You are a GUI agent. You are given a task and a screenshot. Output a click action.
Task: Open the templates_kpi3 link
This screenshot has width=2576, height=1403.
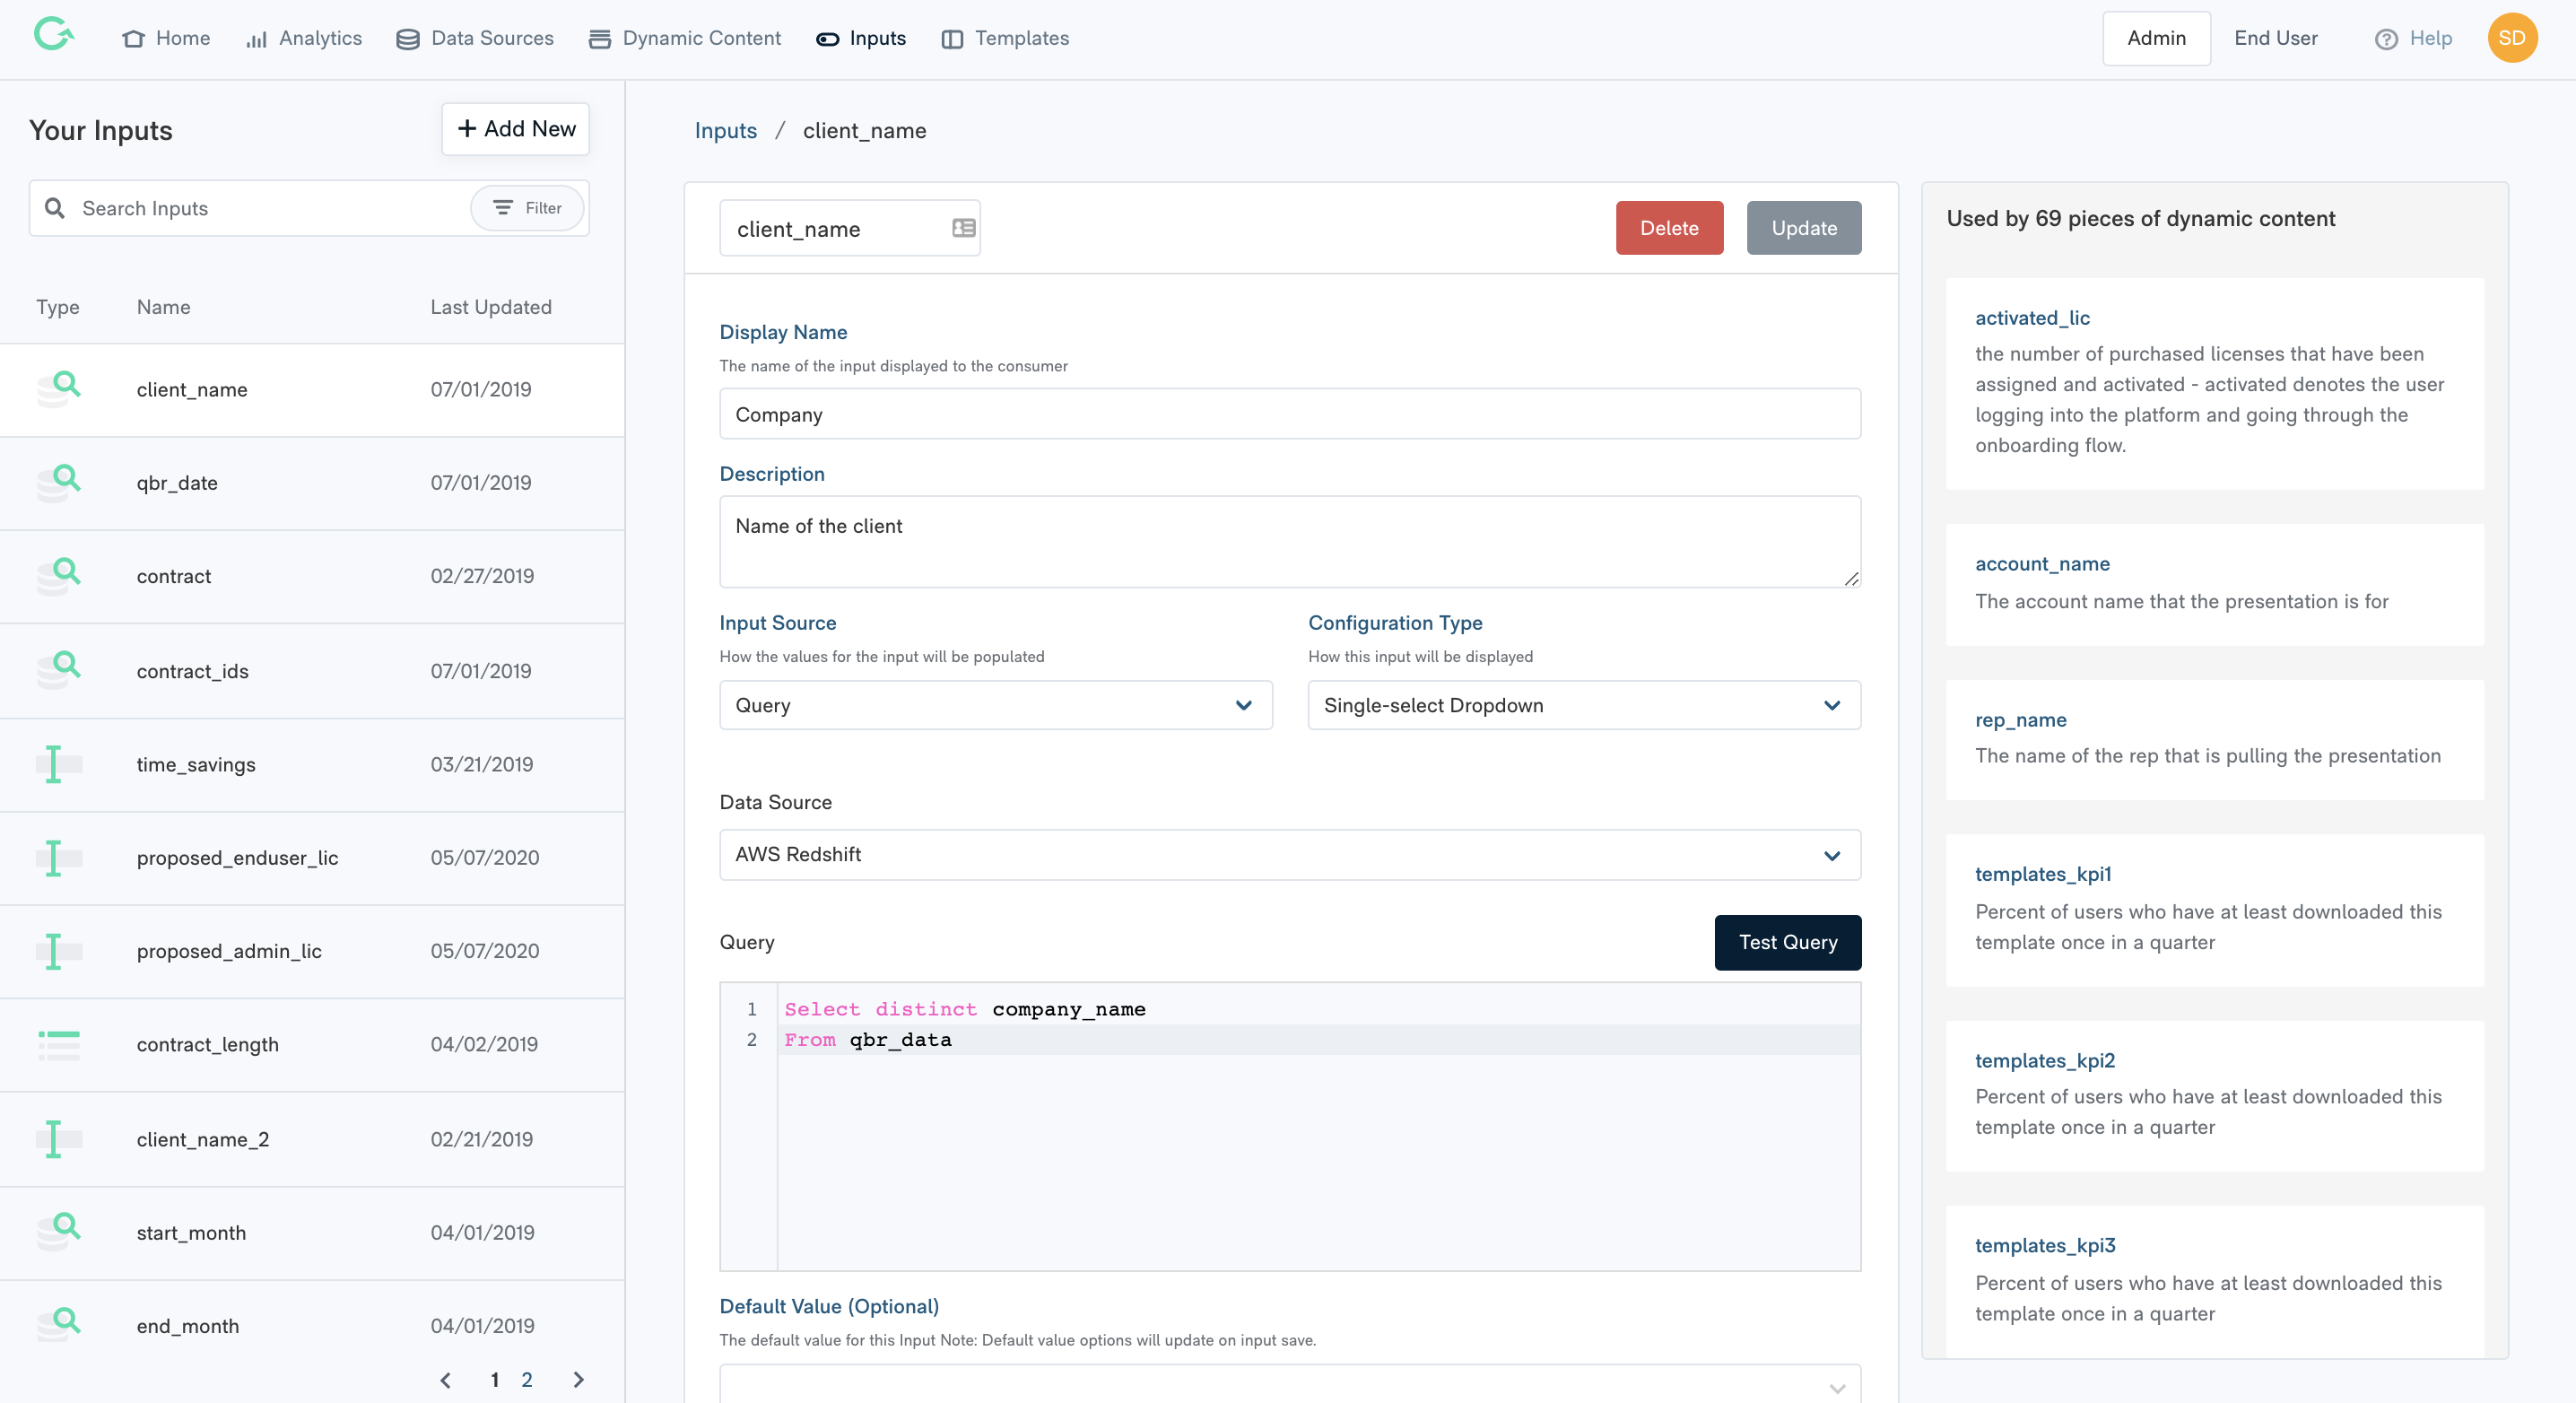(x=2045, y=1245)
